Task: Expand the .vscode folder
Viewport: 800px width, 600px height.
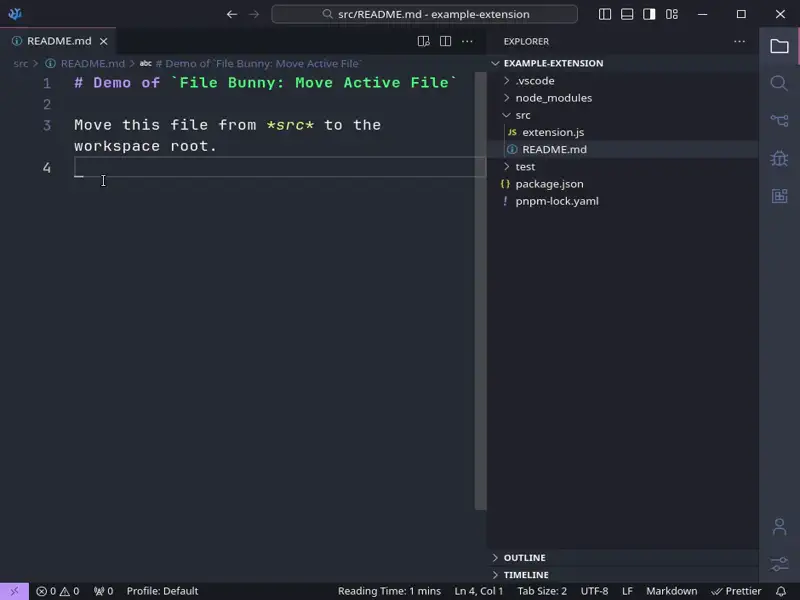Action: click(622, 81)
